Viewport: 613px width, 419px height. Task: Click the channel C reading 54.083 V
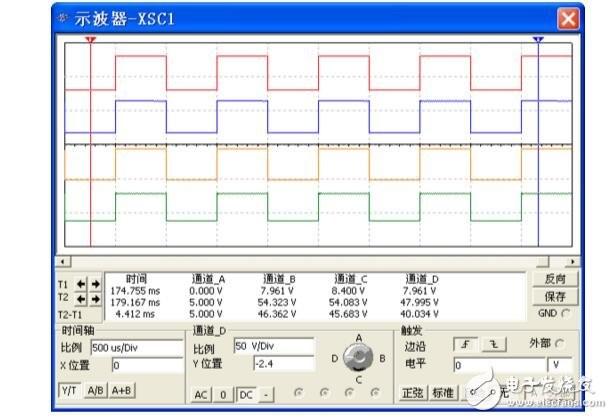point(348,303)
